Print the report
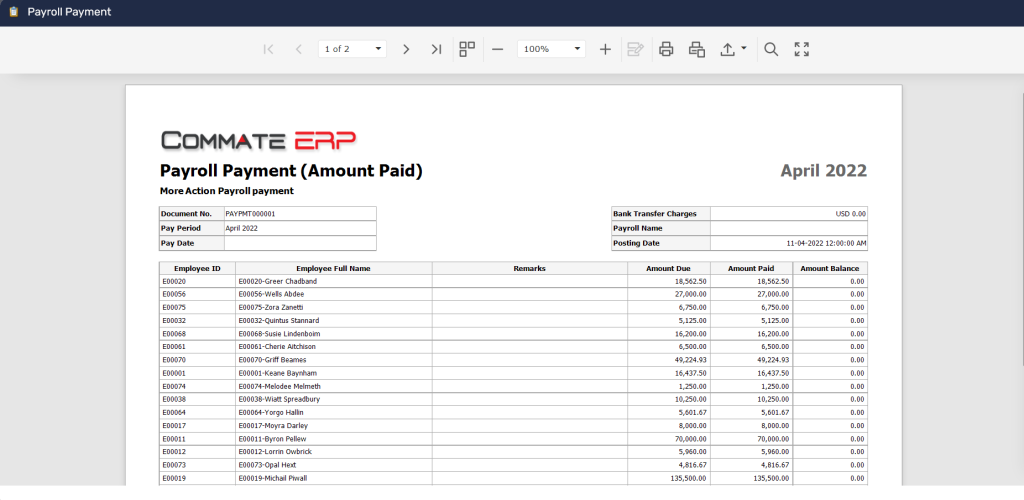1024x500 pixels. [666, 49]
